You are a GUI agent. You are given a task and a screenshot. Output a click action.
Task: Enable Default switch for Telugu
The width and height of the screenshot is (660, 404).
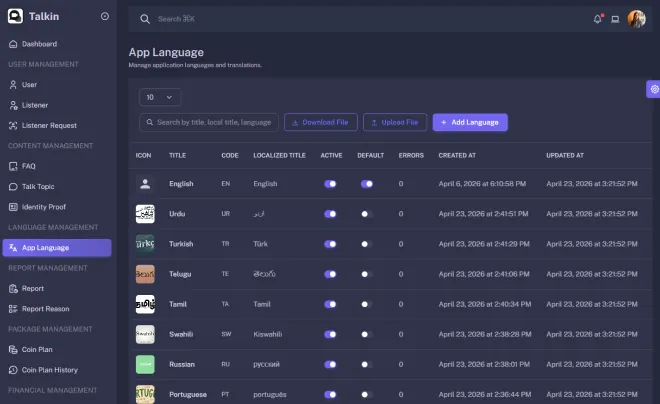367,274
